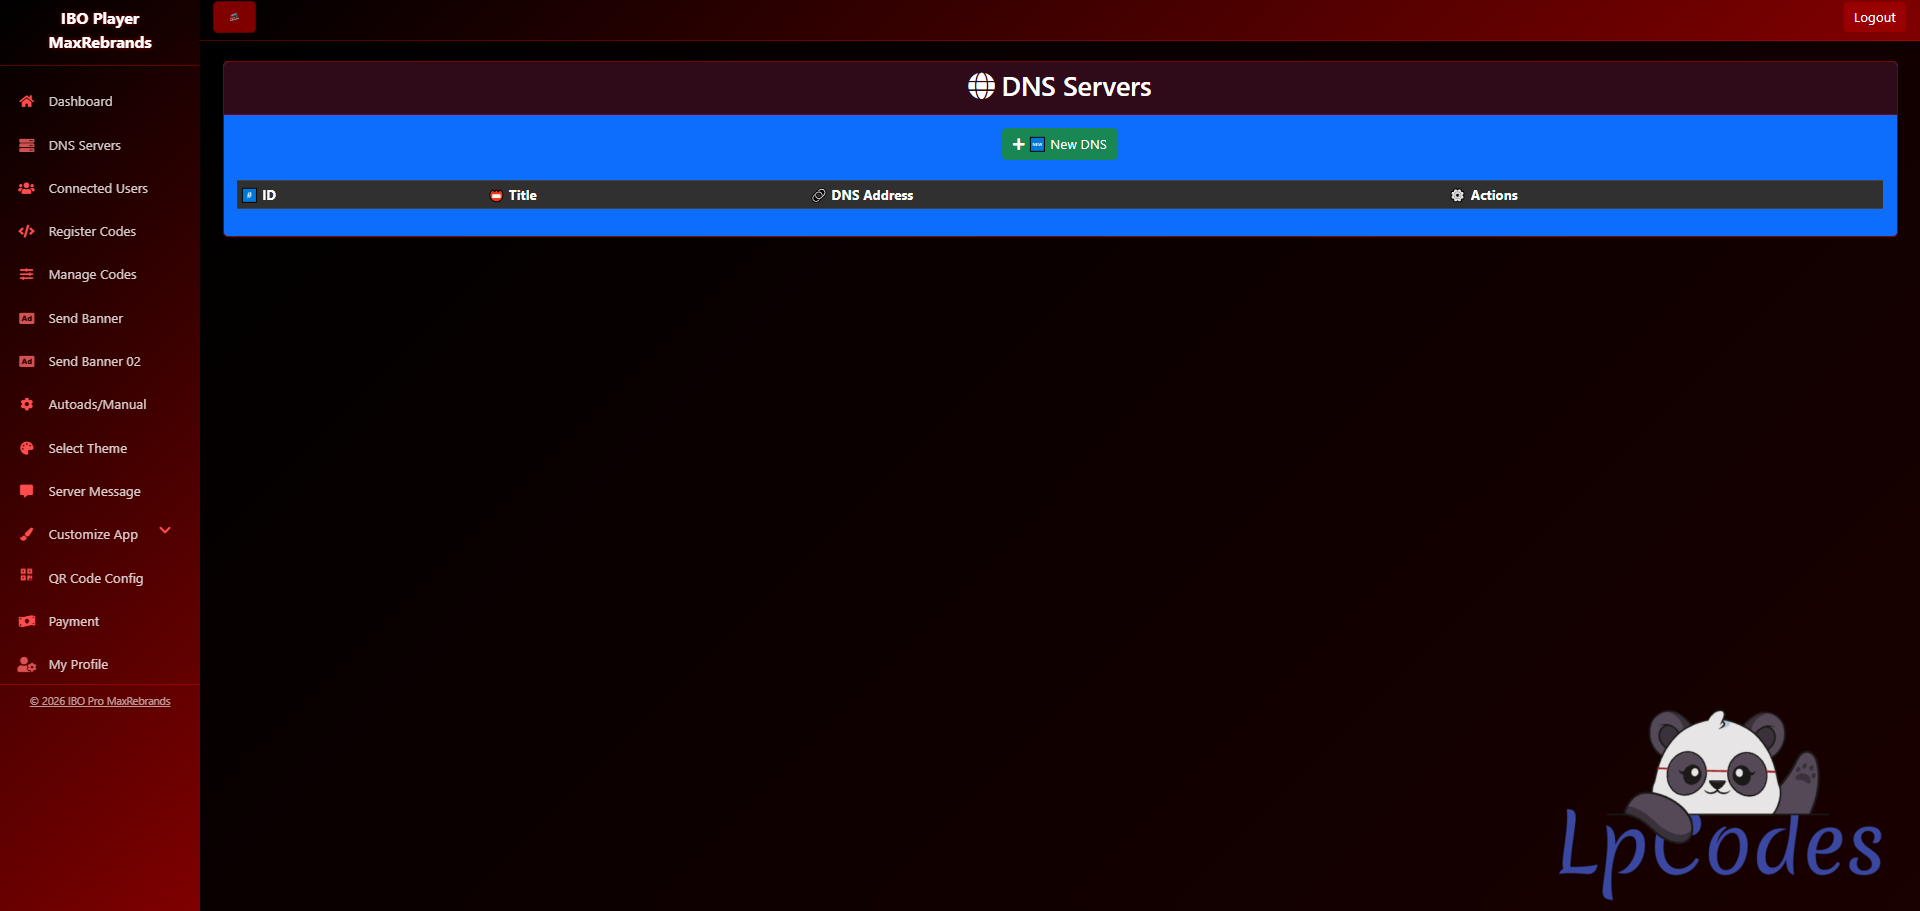Click the Payment money icon
Image resolution: width=1920 pixels, height=911 pixels.
(x=27, y=621)
